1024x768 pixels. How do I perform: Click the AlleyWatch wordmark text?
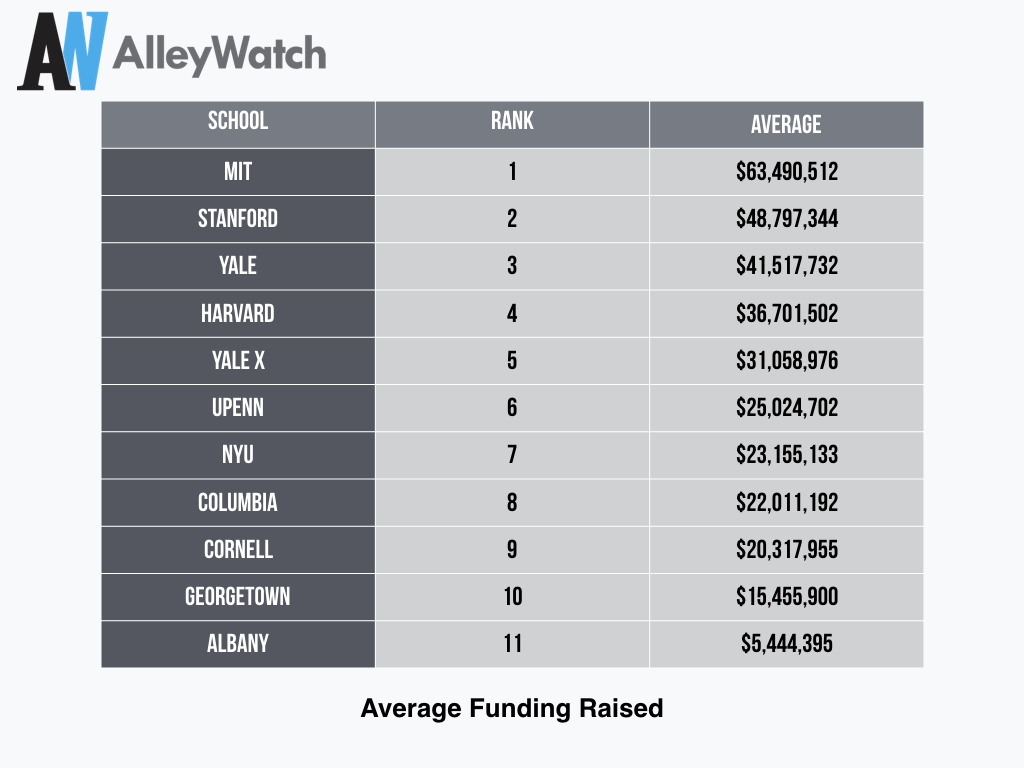tap(219, 55)
